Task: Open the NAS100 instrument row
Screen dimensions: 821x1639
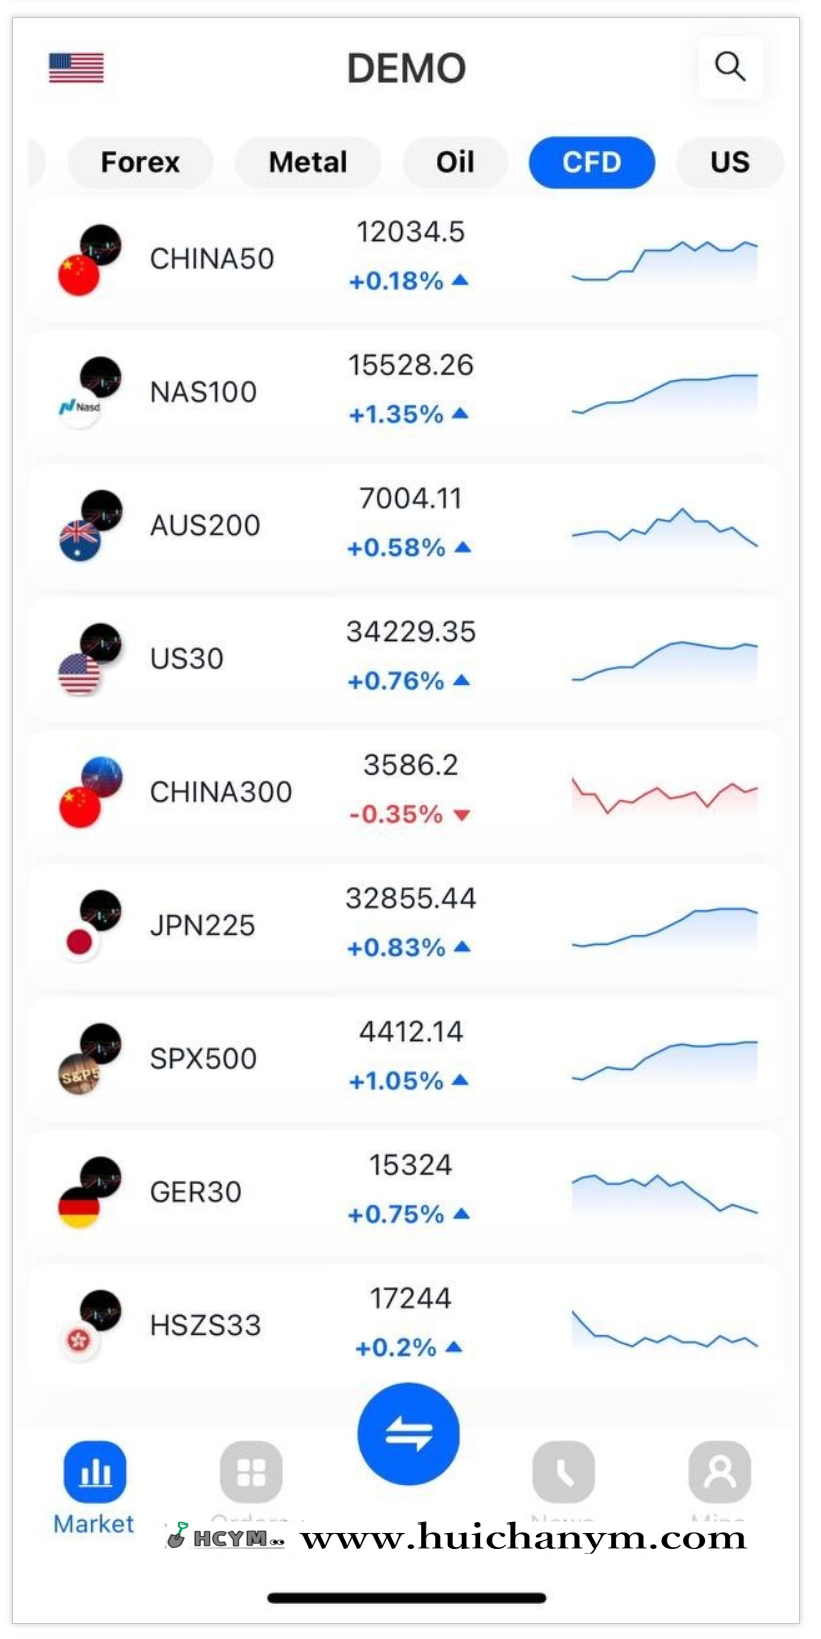Action: (405, 392)
